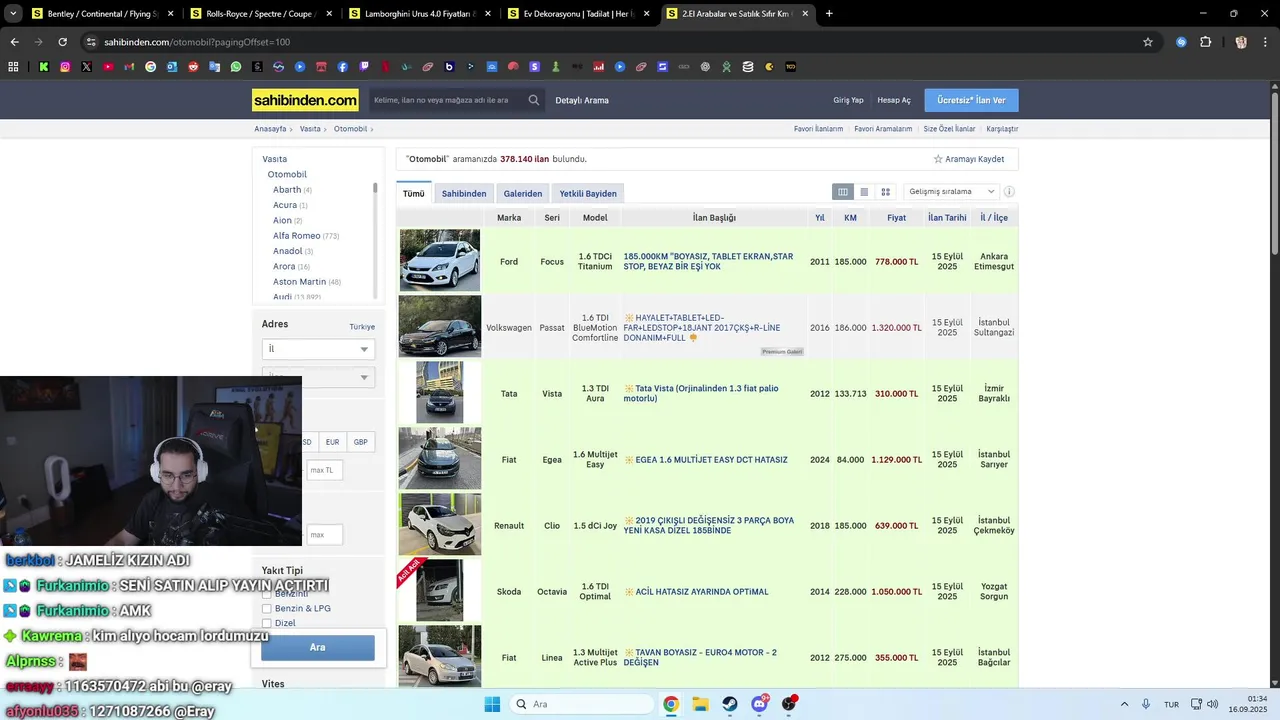1280x720 pixels.
Task: Open the İl province dropdown
Action: pyautogui.click(x=318, y=349)
